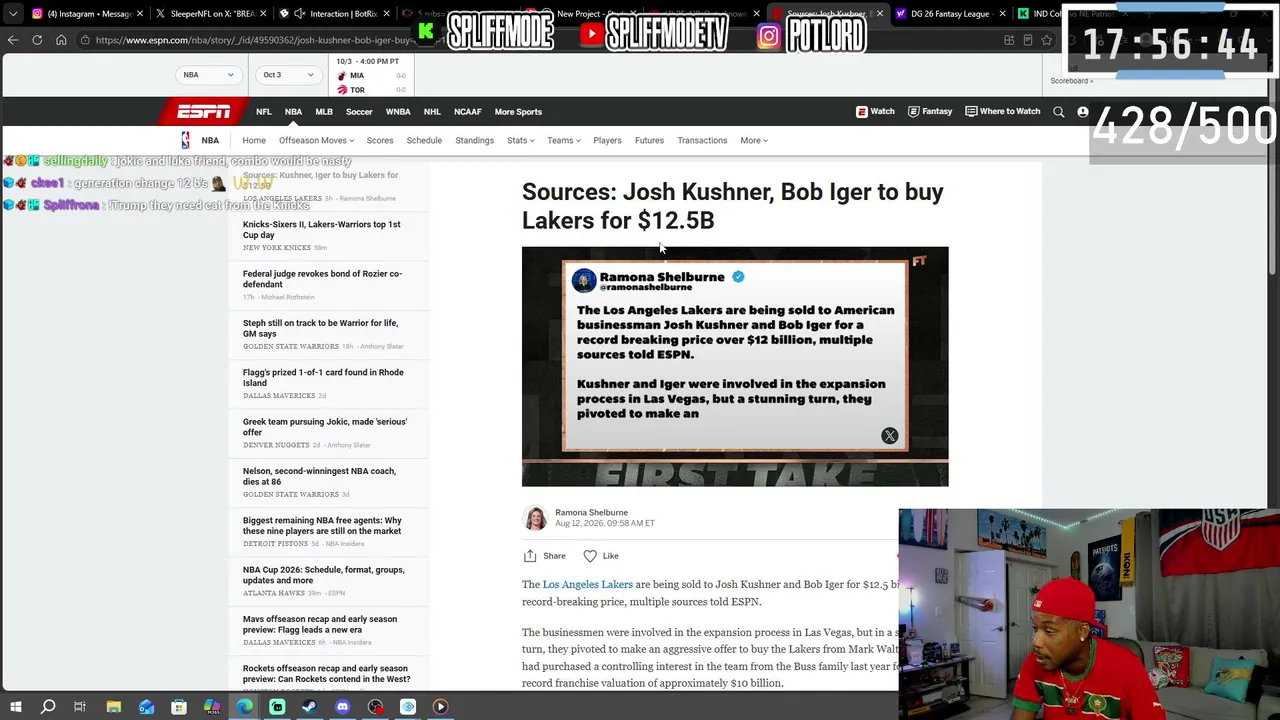Open the Windows Start menu
The height and width of the screenshot is (720, 1280).
[x=15, y=707]
